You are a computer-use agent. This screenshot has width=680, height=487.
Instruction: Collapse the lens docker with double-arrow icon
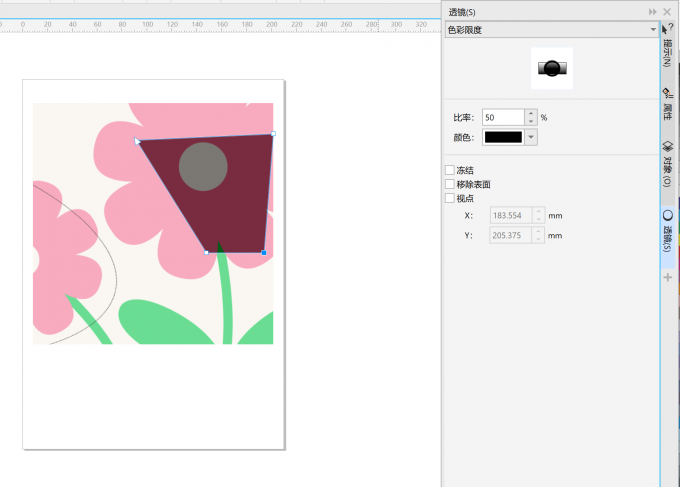tap(653, 12)
